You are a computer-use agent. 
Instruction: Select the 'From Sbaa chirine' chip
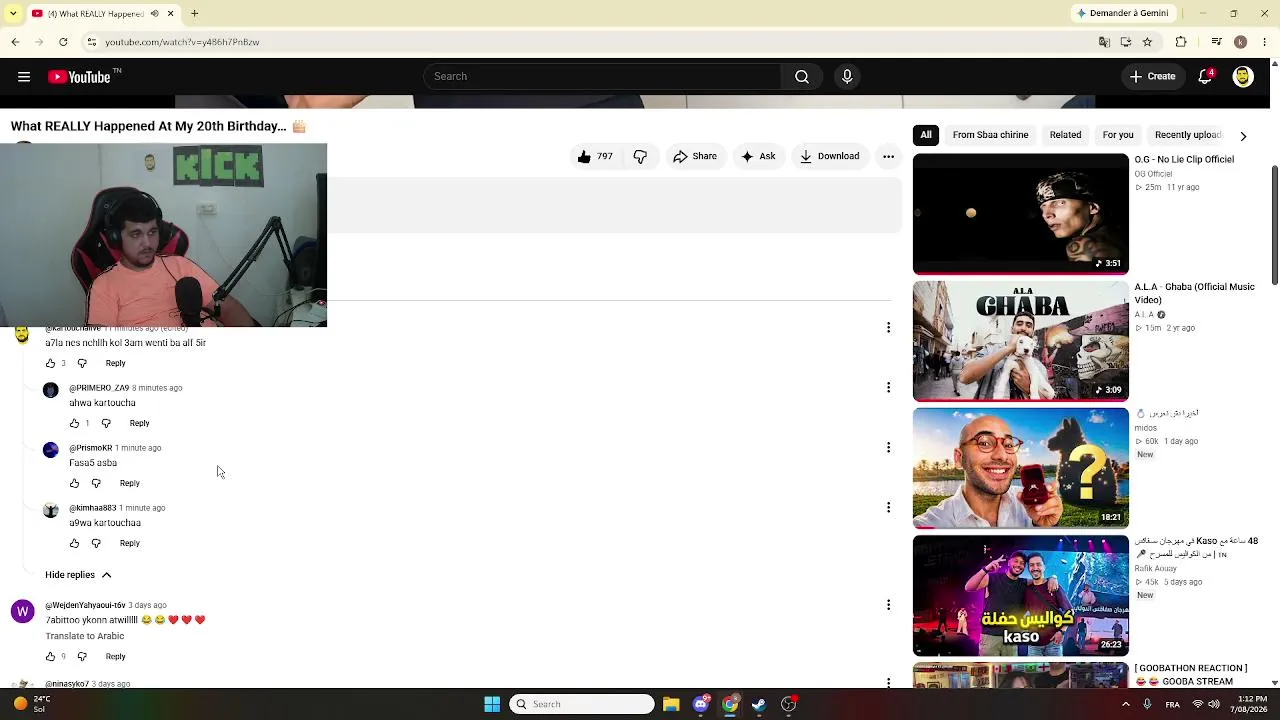(990, 135)
